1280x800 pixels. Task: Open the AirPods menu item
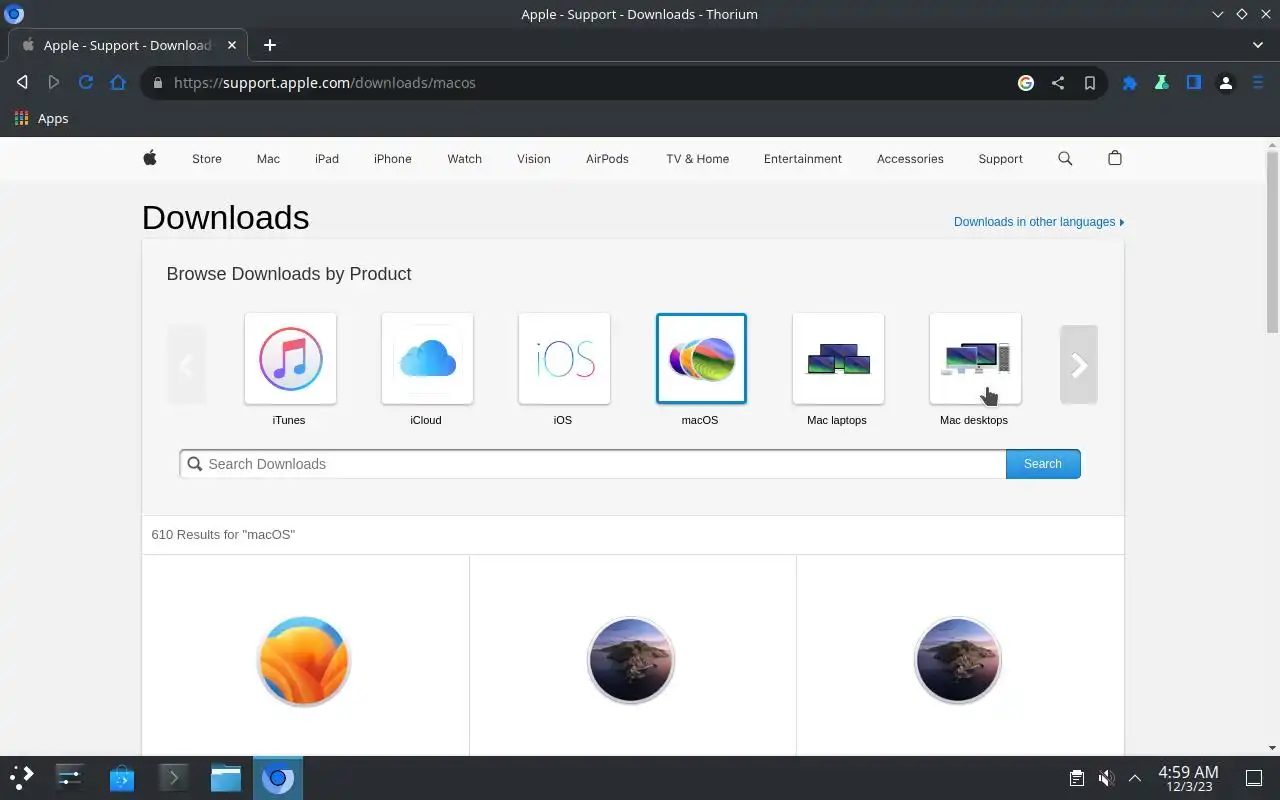click(x=608, y=158)
